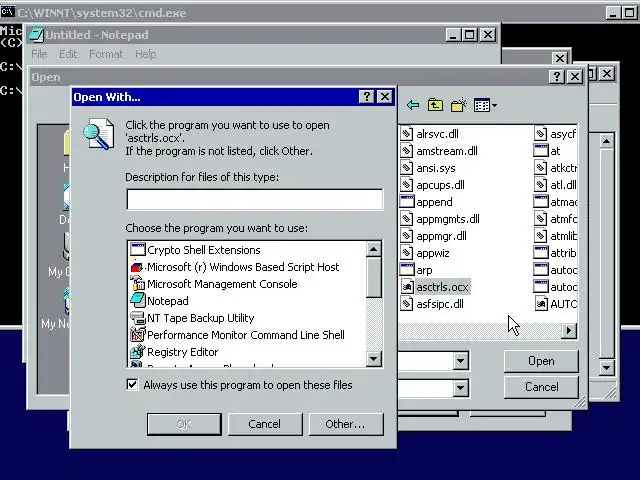Screen dimensions: 640x480
Task: Maximize the Notepad window
Action: tap(470, 35)
